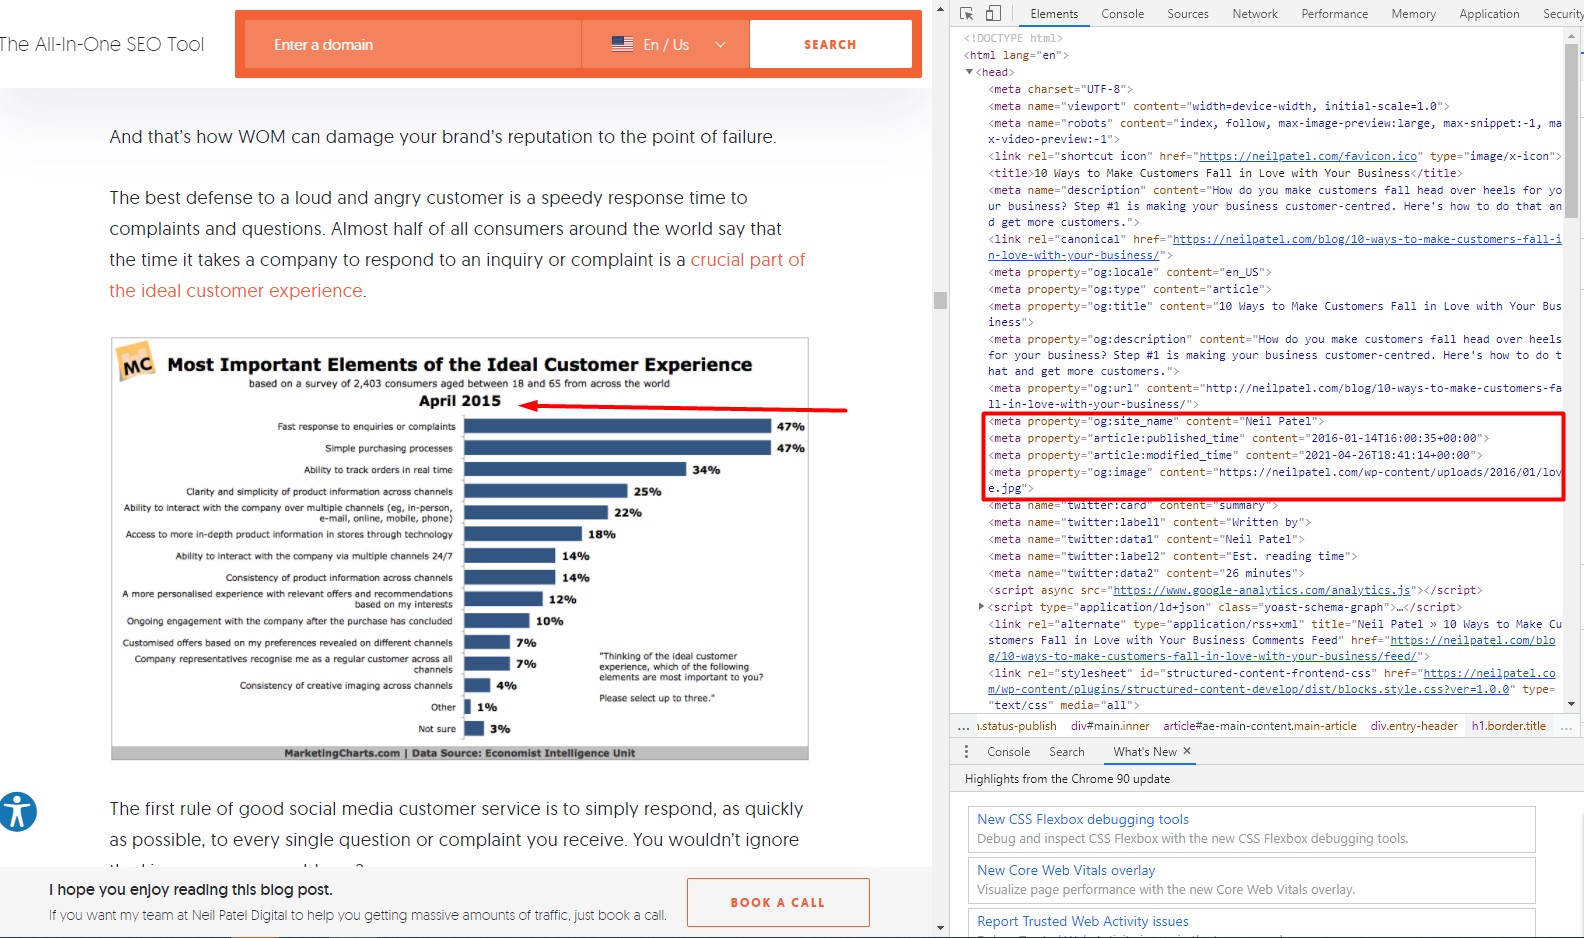Switch to the Performance tab

[1334, 14]
